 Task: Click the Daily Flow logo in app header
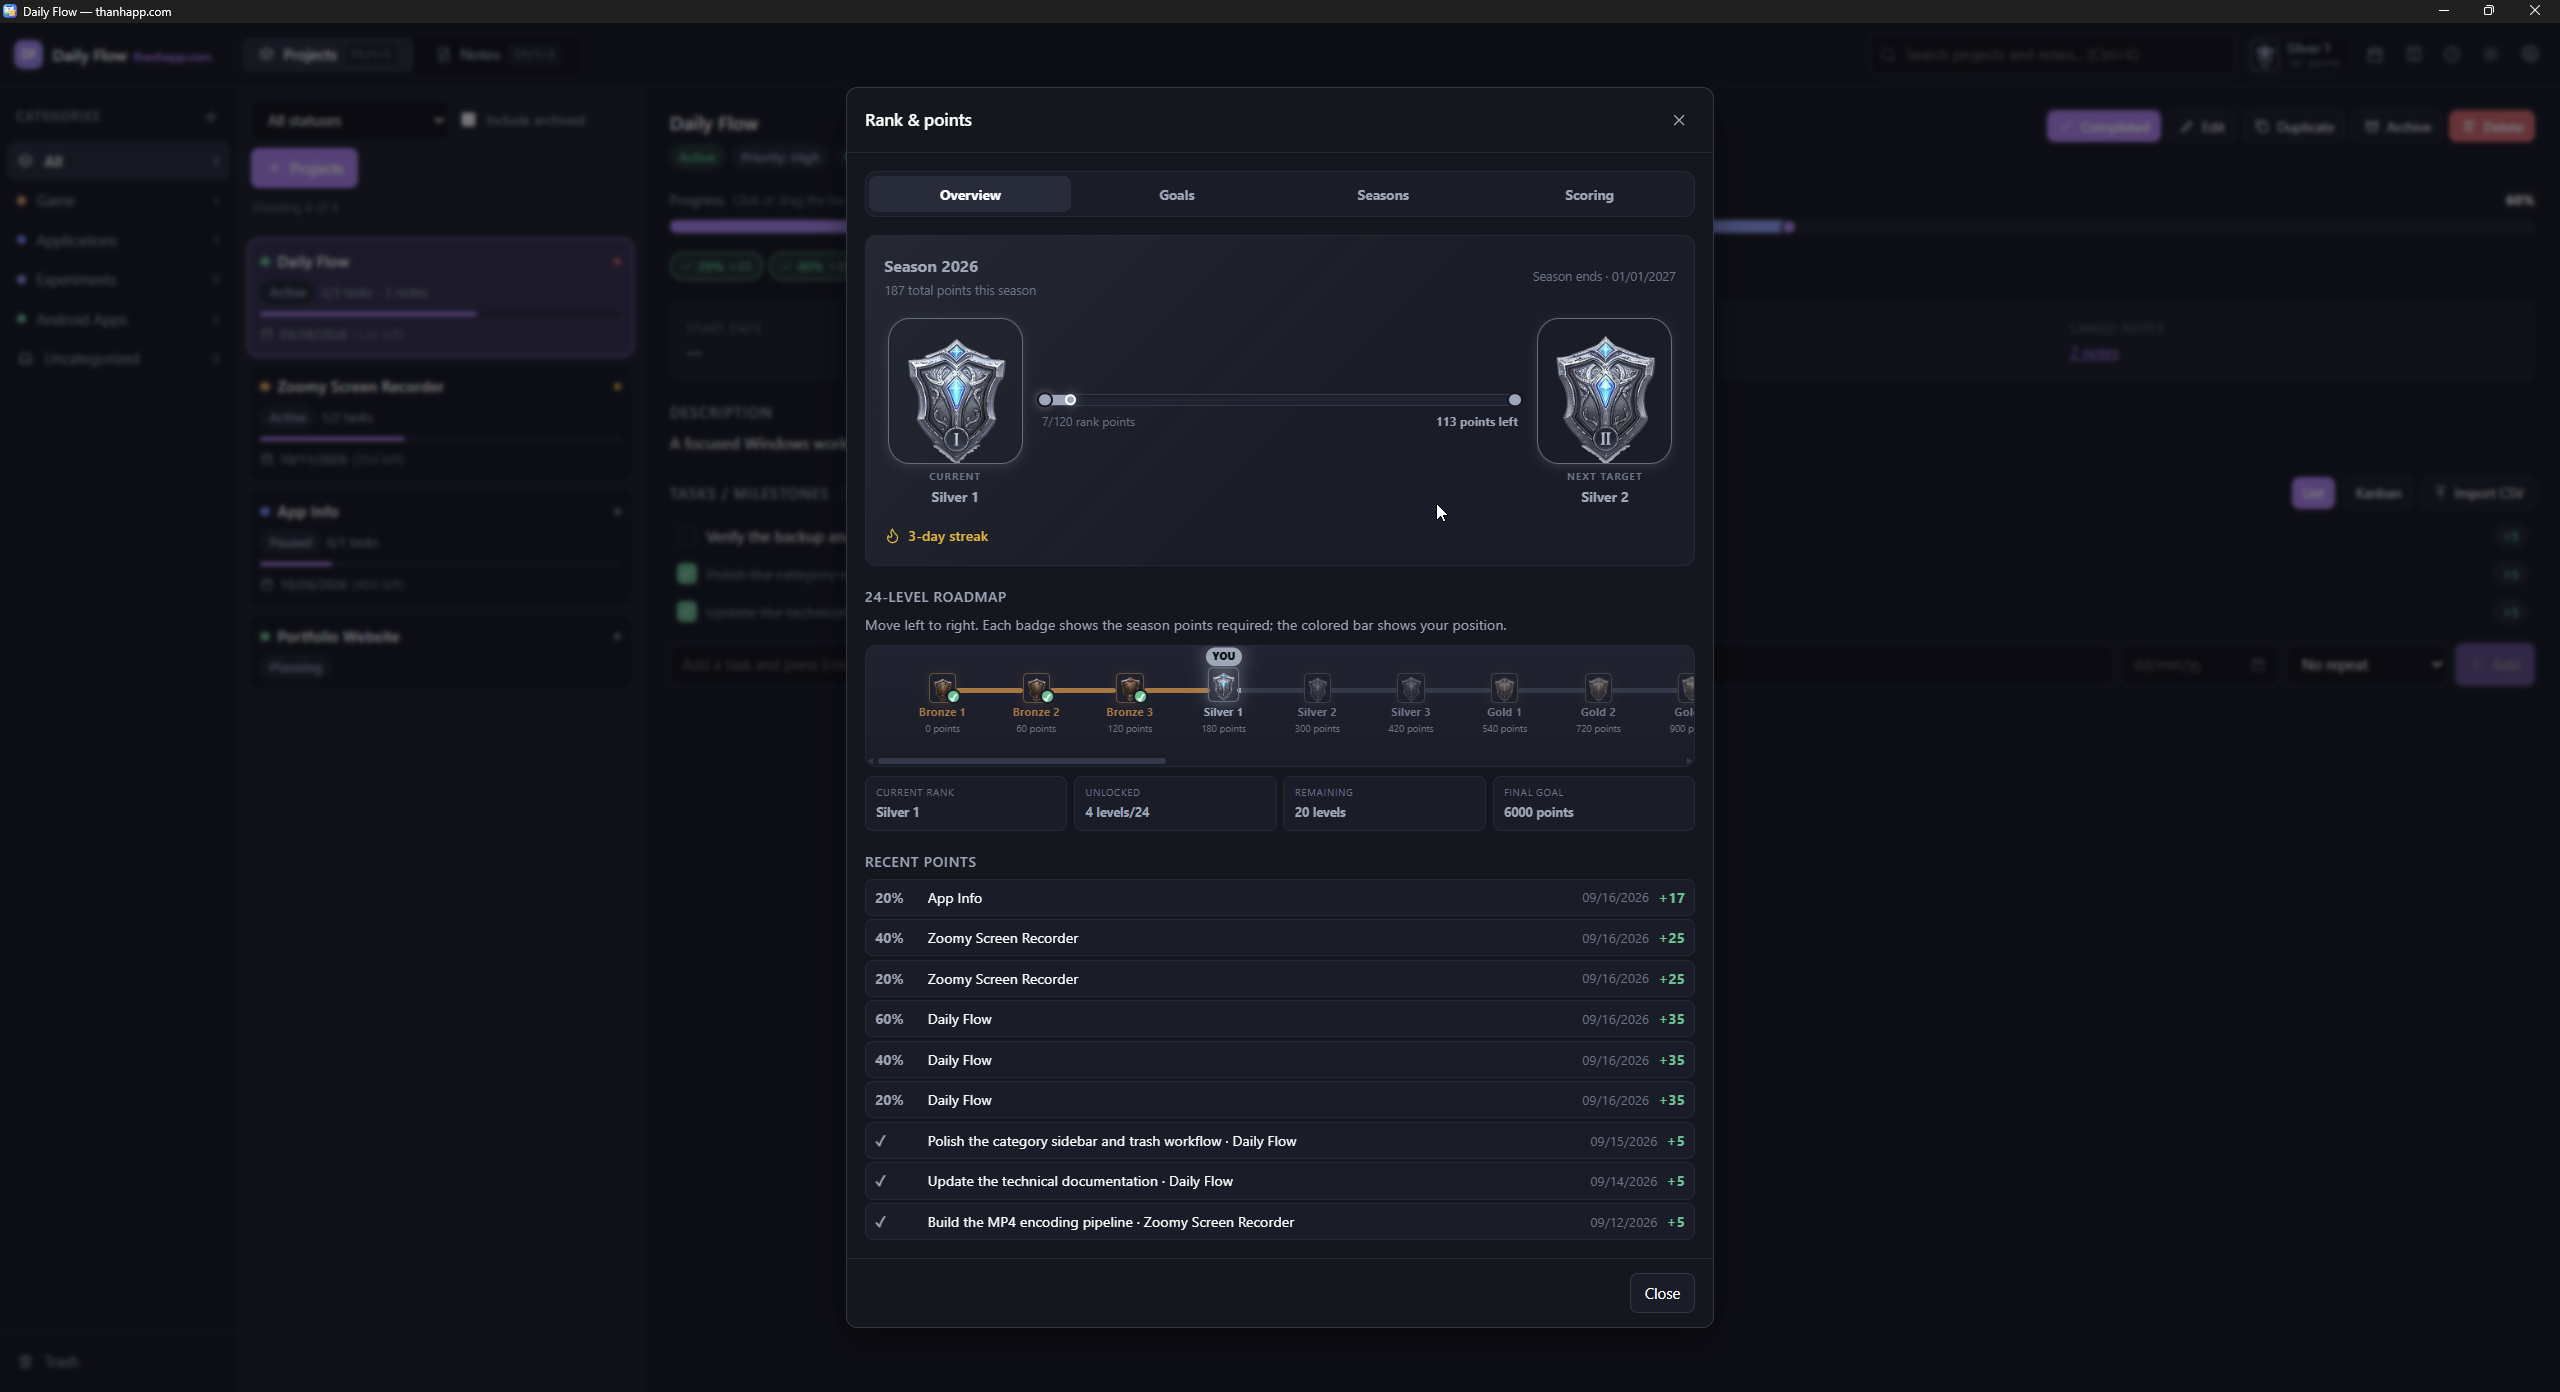click(x=28, y=54)
